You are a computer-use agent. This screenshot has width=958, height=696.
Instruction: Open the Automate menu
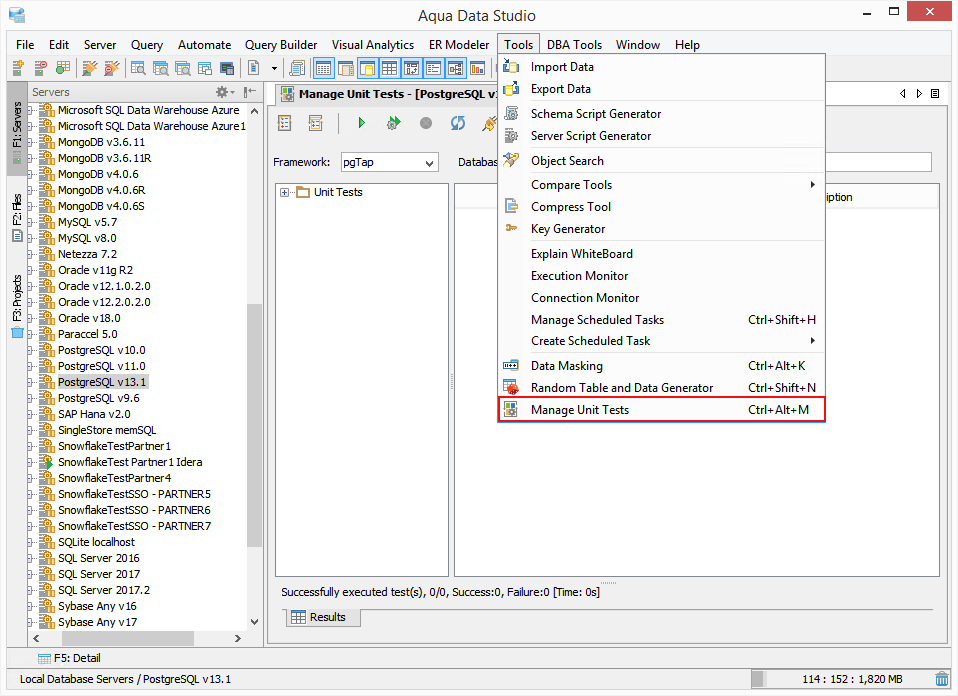coord(205,45)
